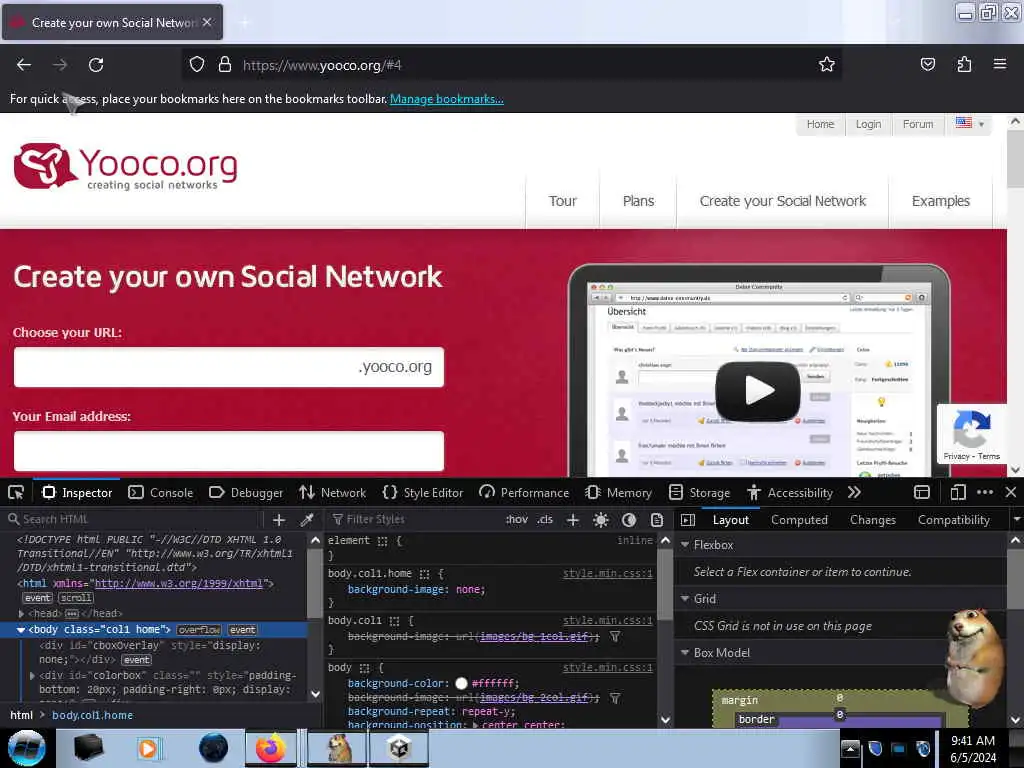Image resolution: width=1024 pixels, height=768 pixels.
Task: Go back to the previous page
Action: point(24,65)
